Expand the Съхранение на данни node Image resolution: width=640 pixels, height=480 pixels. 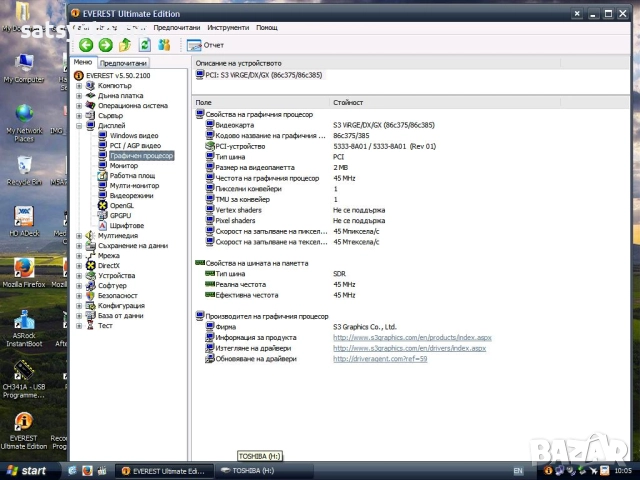coord(79,246)
